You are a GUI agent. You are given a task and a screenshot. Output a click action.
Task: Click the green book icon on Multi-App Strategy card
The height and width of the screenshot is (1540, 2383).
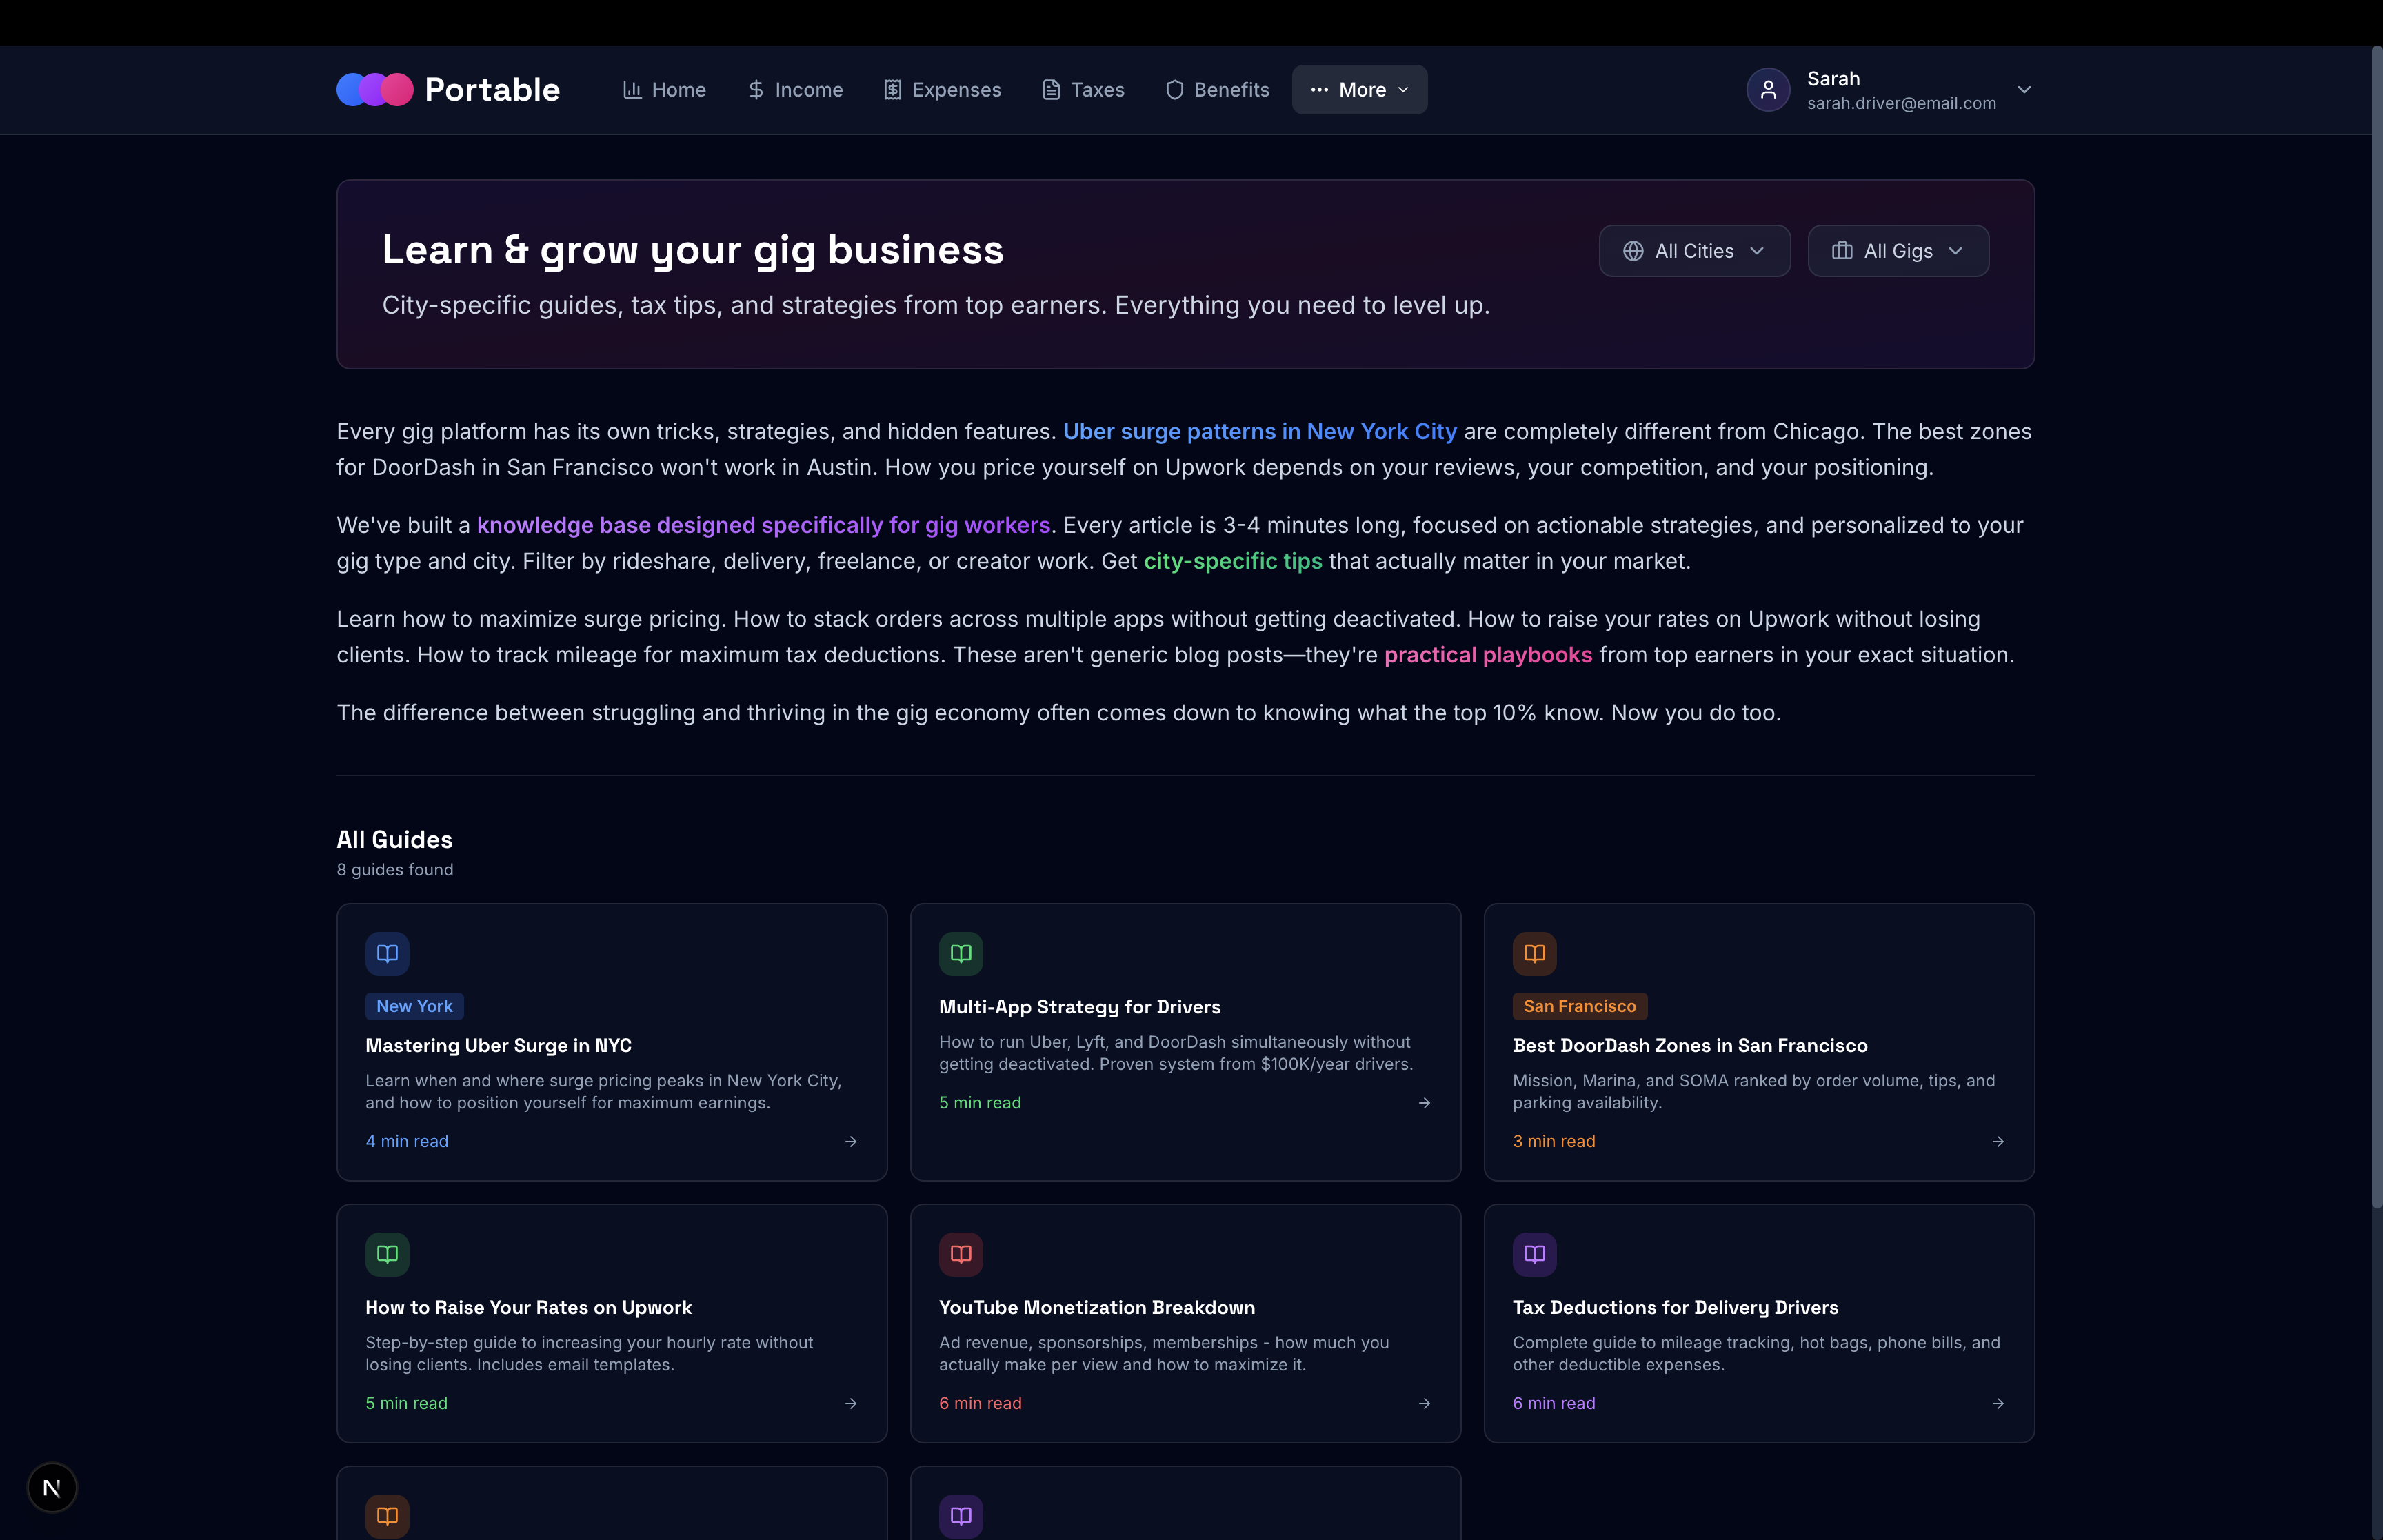pyautogui.click(x=960, y=953)
